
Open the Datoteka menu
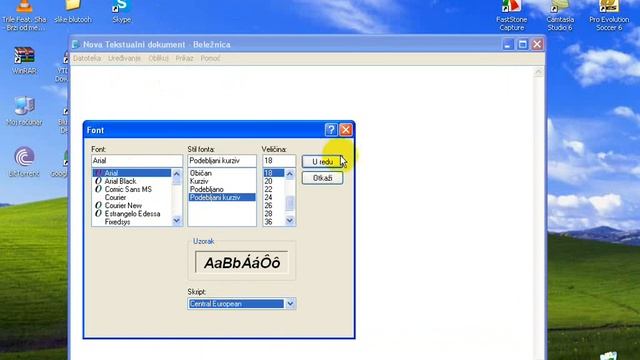pyautogui.click(x=87, y=58)
